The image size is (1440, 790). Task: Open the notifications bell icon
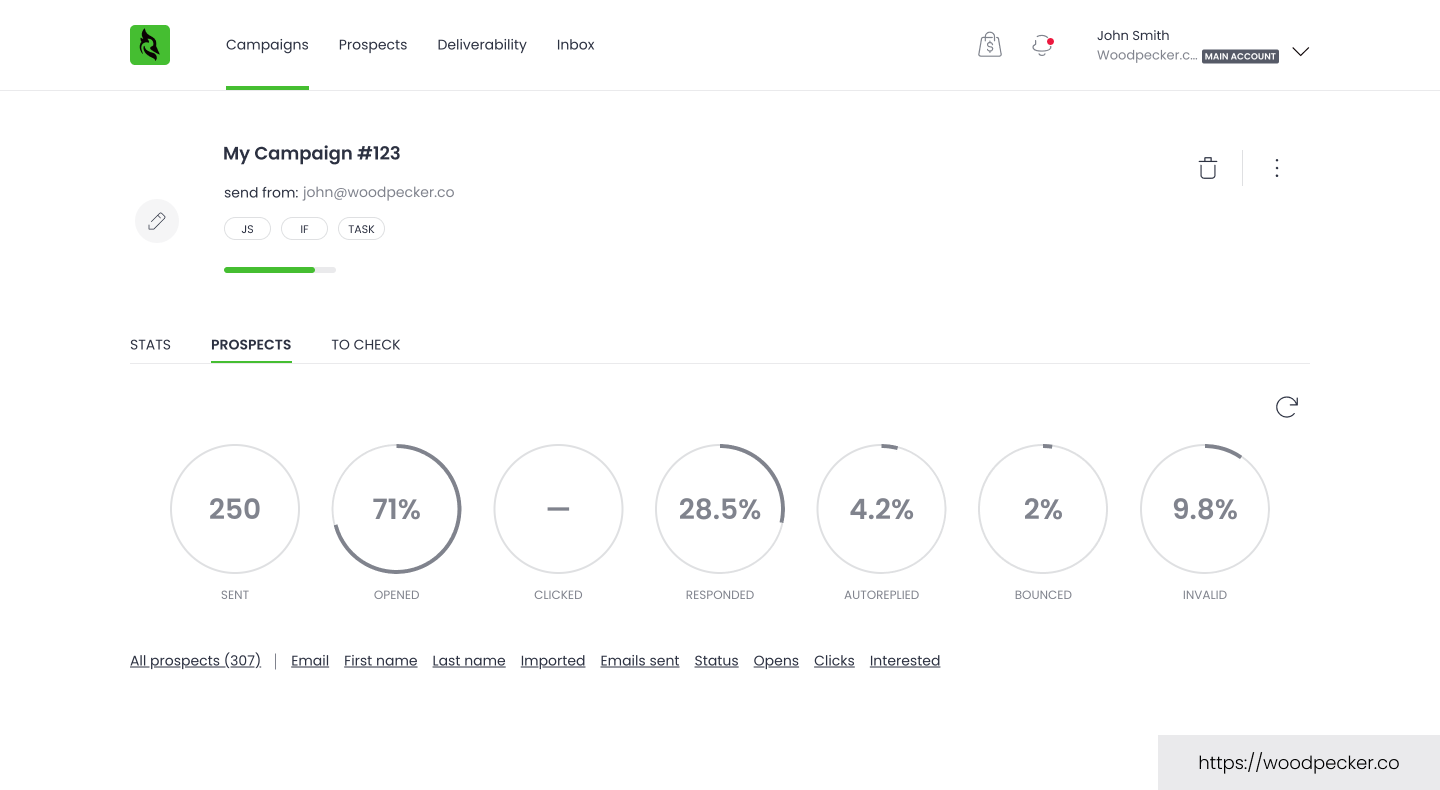(1042, 45)
